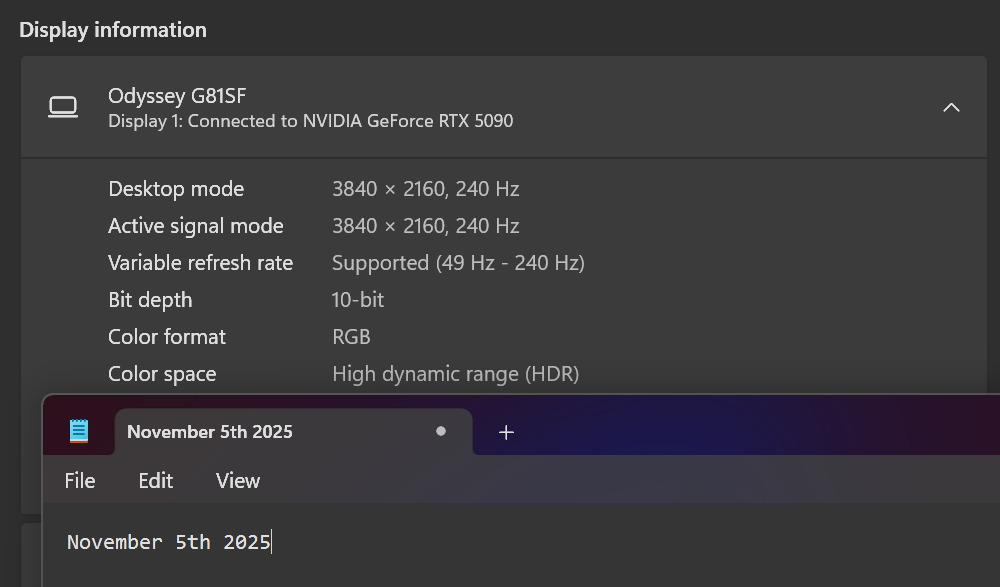Click unsaved-changes dot on November 5th 2025 tab

click(441, 431)
